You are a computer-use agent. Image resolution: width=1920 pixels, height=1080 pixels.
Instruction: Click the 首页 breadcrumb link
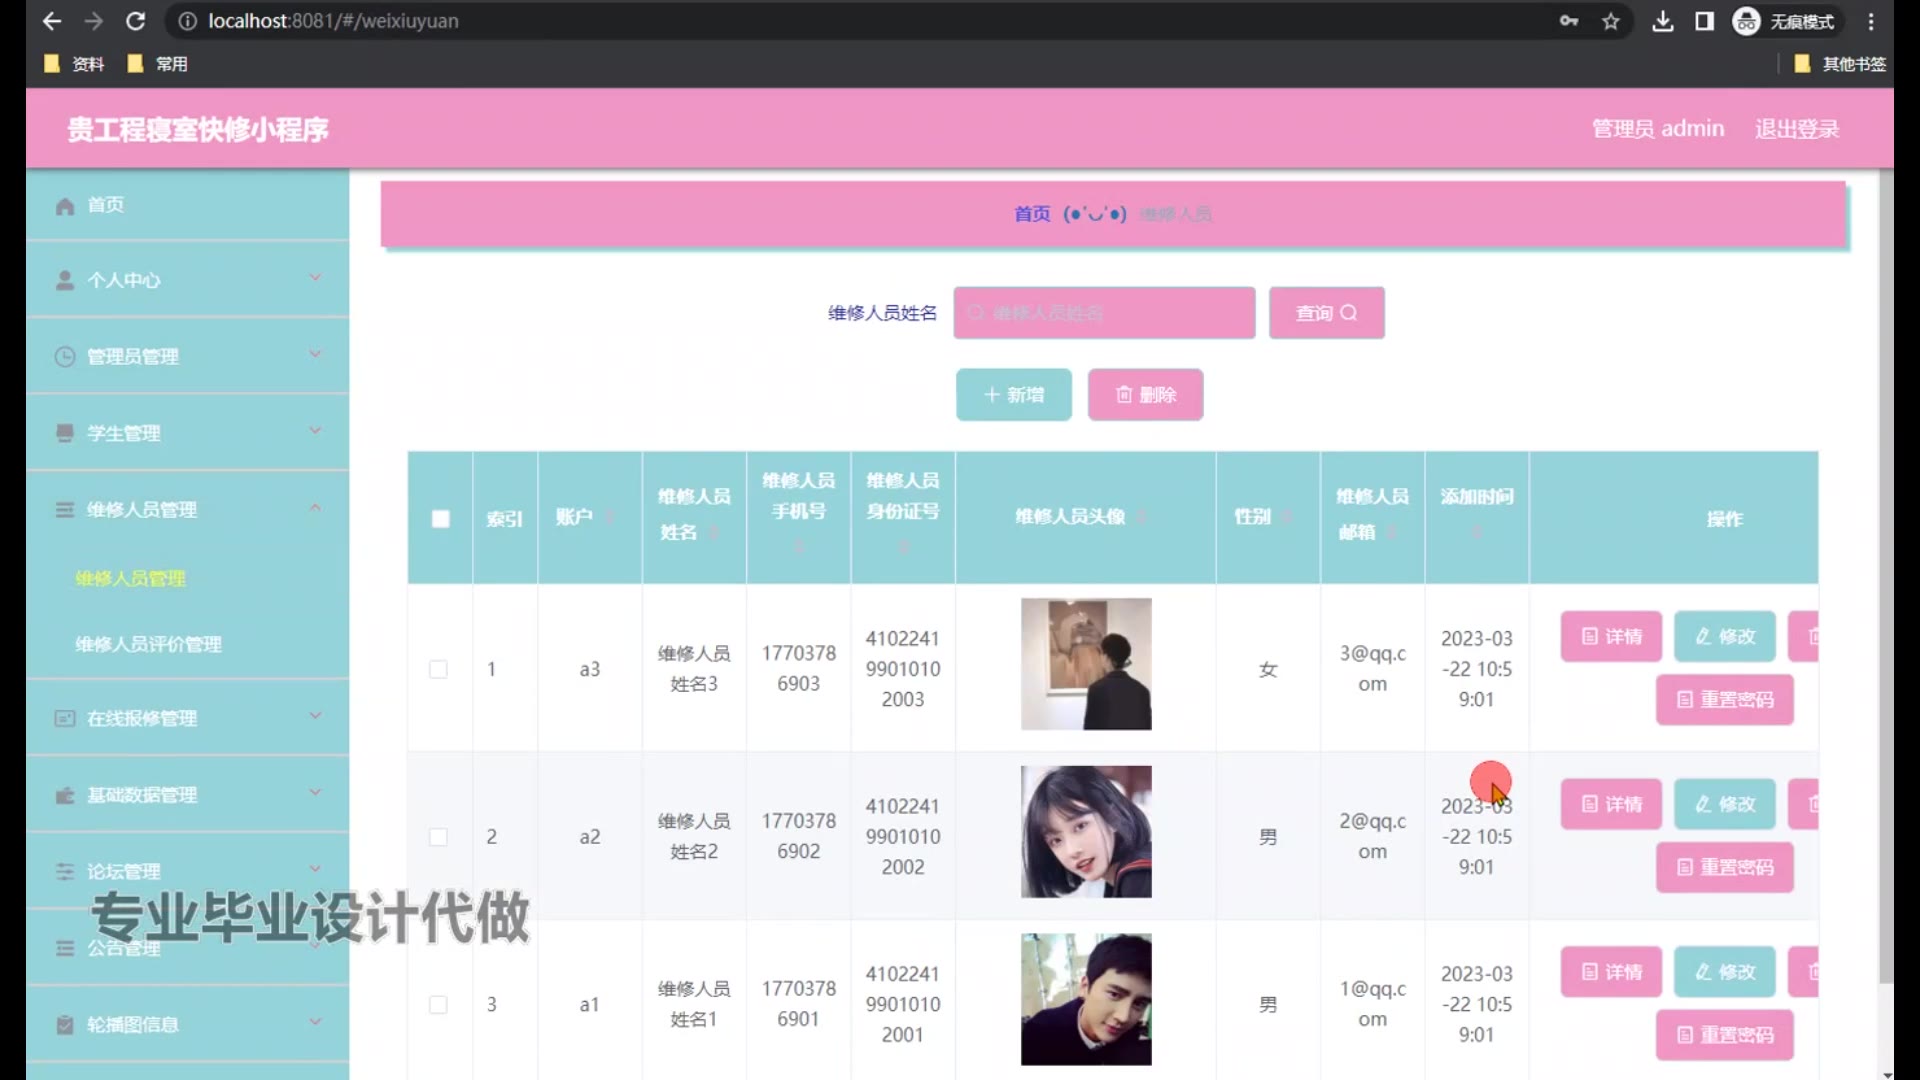click(x=1032, y=214)
